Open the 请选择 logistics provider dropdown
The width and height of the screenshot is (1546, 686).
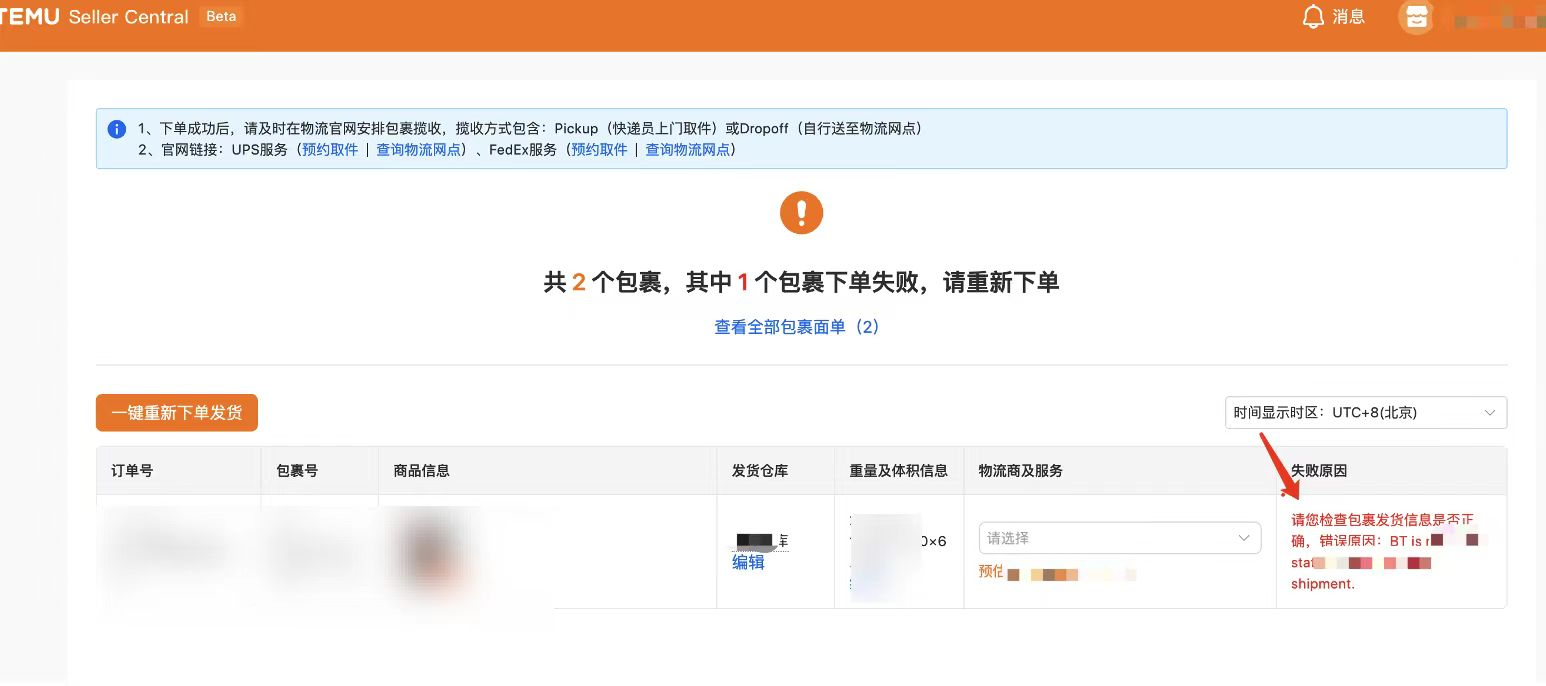1119,538
